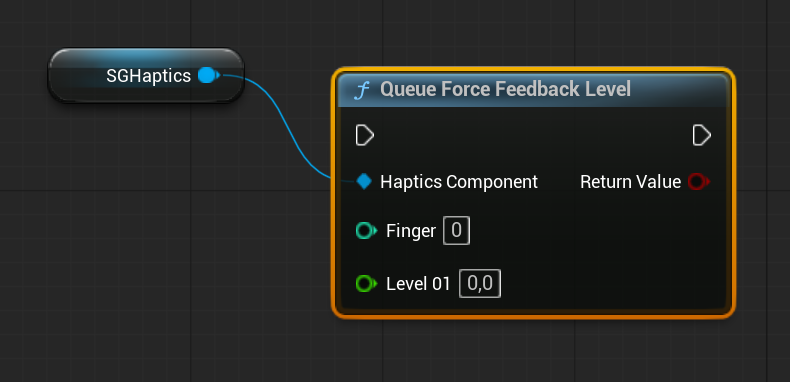Click the Finger value field
This screenshot has height=382, width=790.
tap(456, 231)
